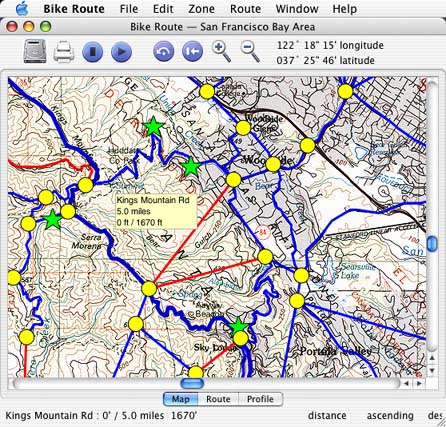This screenshot has height=427, width=446.
Task: Open the Zone menu
Action: pos(201,9)
